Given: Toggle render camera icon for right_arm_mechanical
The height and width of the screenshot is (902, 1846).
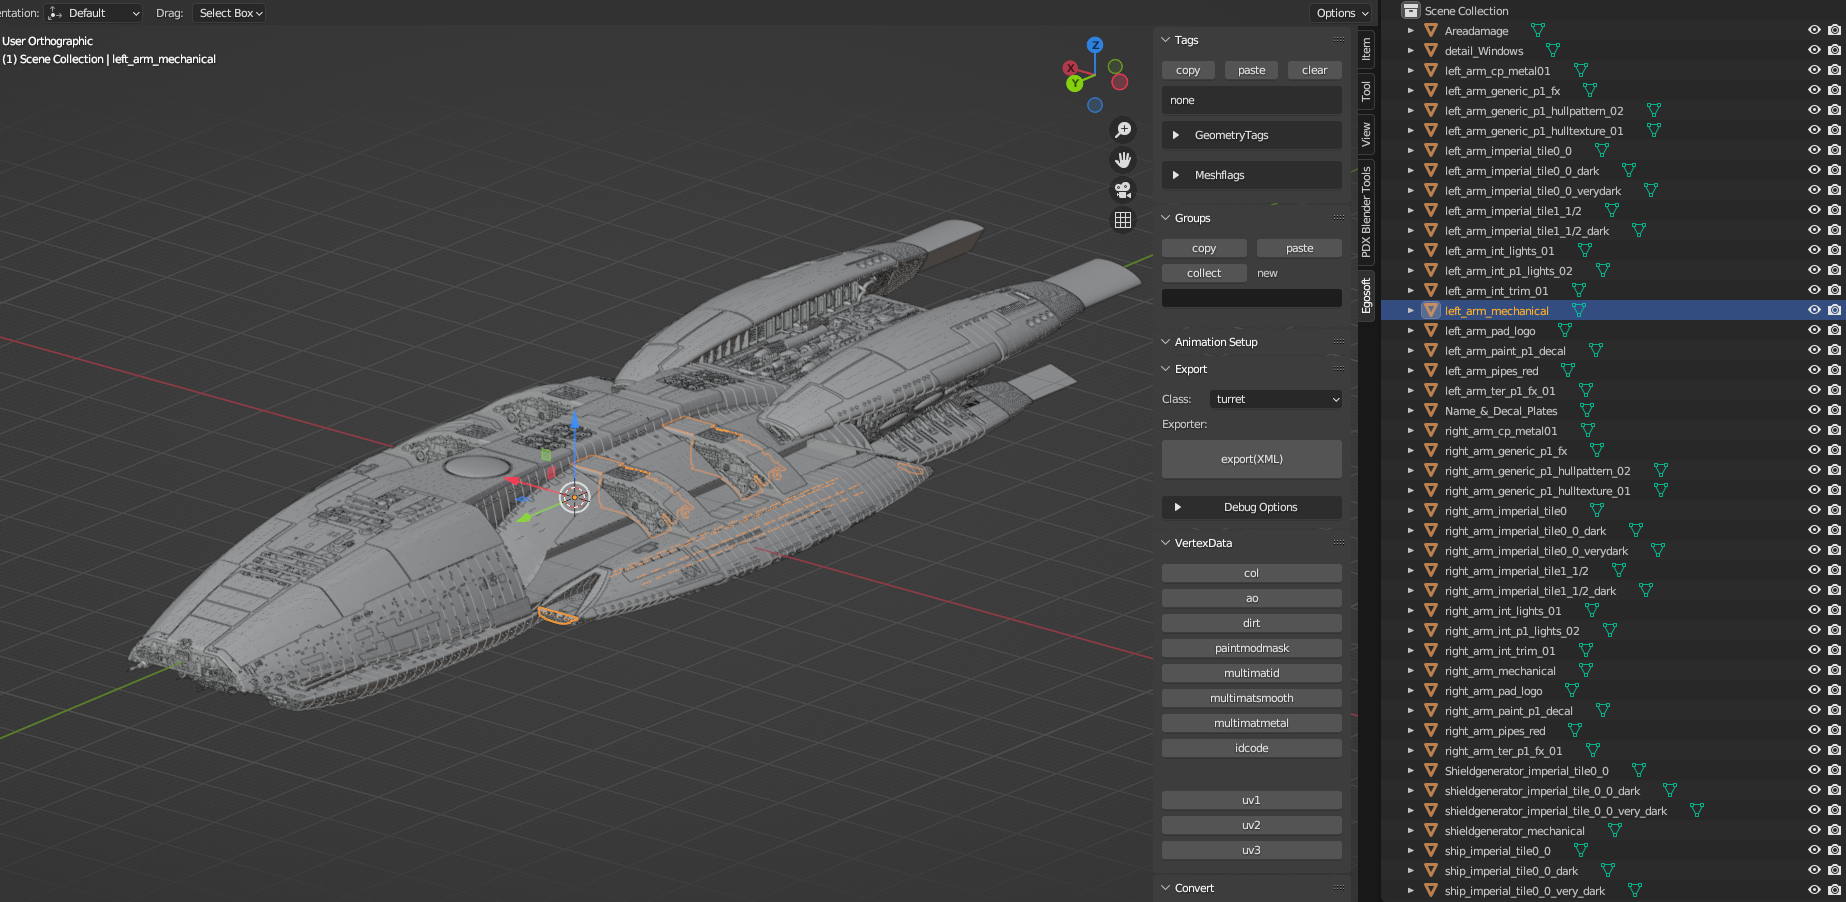Looking at the screenshot, I should point(1834,670).
